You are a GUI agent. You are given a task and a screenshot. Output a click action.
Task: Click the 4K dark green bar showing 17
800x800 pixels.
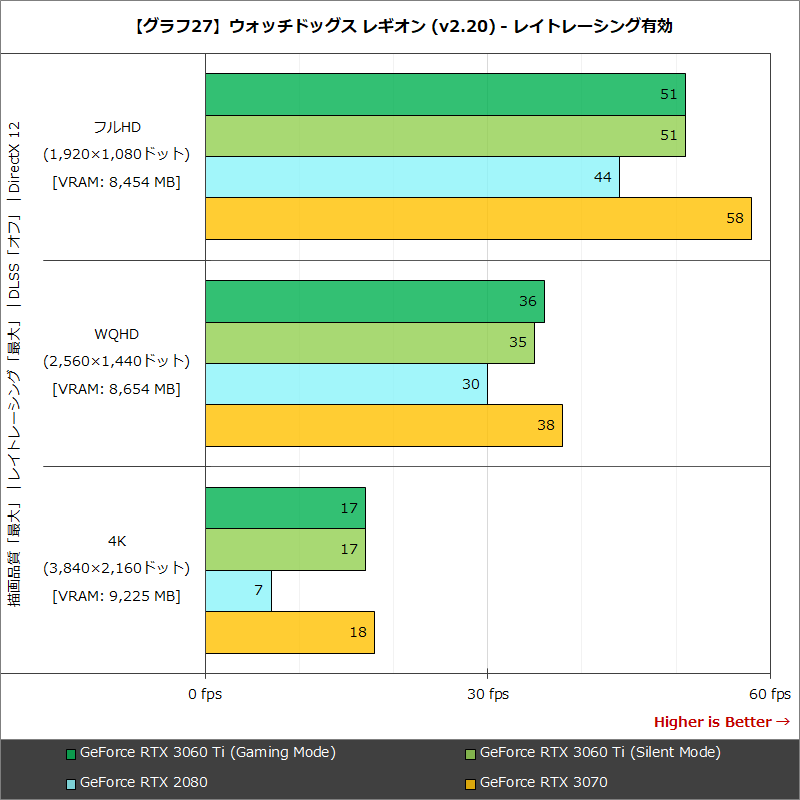click(285, 508)
